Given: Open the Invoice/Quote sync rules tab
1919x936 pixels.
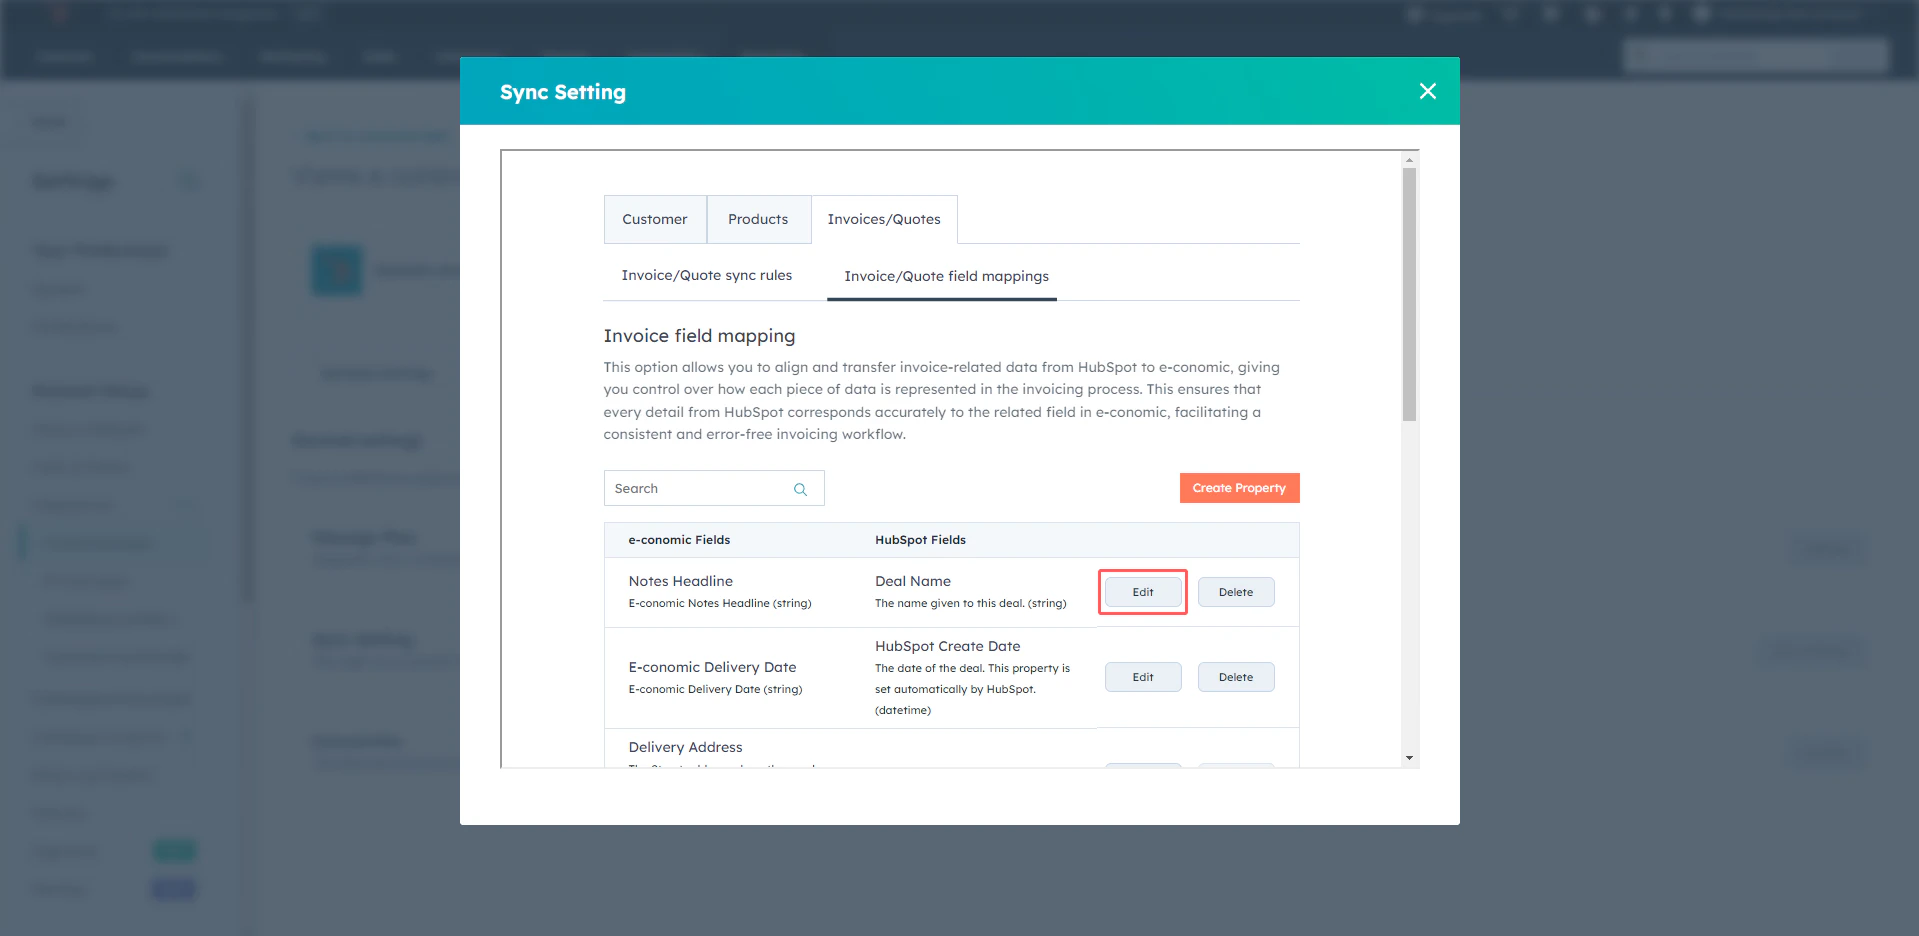Looking at the screenshot, I should click(x=706, y=275).
